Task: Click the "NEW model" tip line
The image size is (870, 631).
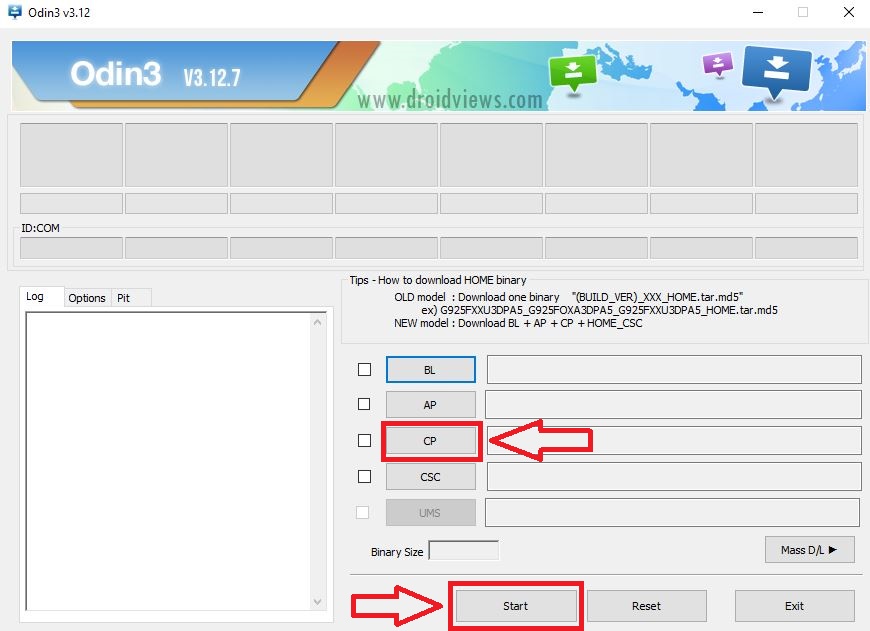Action: tap(518, 323)
